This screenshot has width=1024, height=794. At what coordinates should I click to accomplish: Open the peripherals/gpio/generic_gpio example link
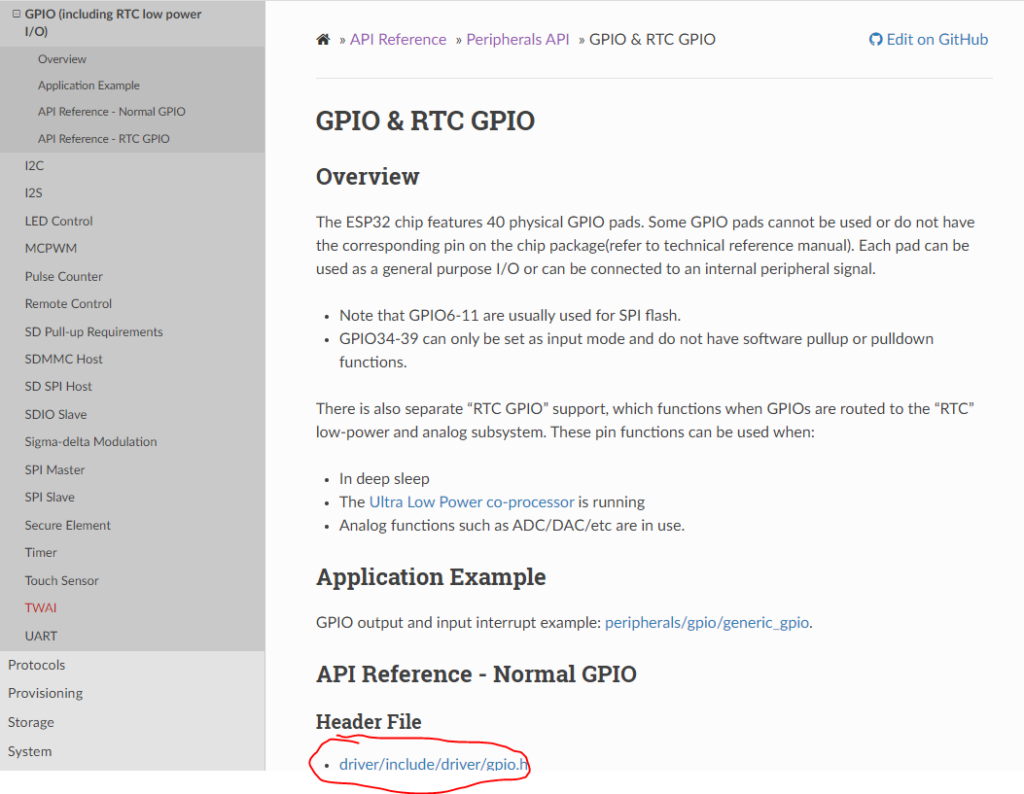707,622
